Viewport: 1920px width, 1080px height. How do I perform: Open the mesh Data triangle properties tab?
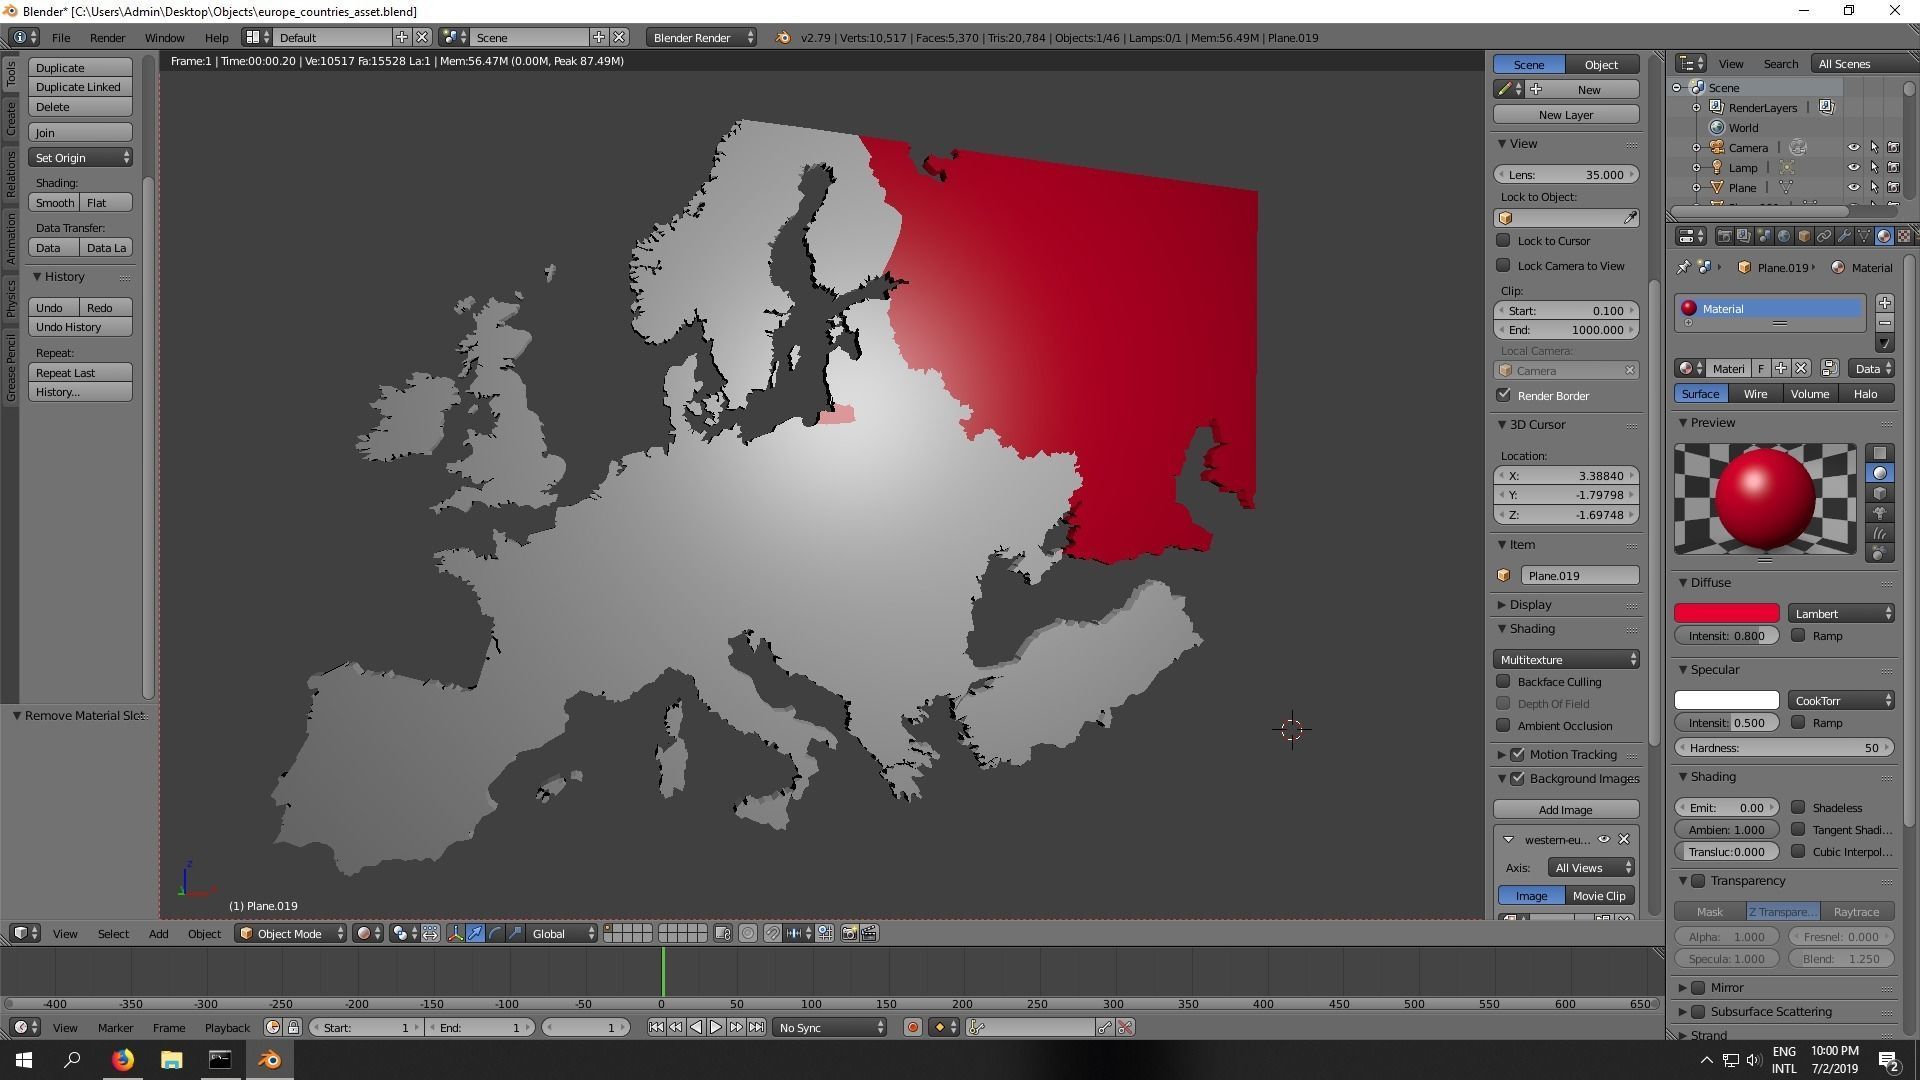click(1864, 237)
